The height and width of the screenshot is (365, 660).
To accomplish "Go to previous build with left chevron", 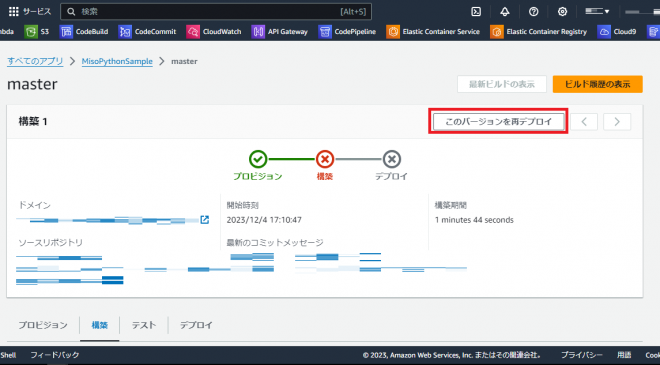I will 584,122.
